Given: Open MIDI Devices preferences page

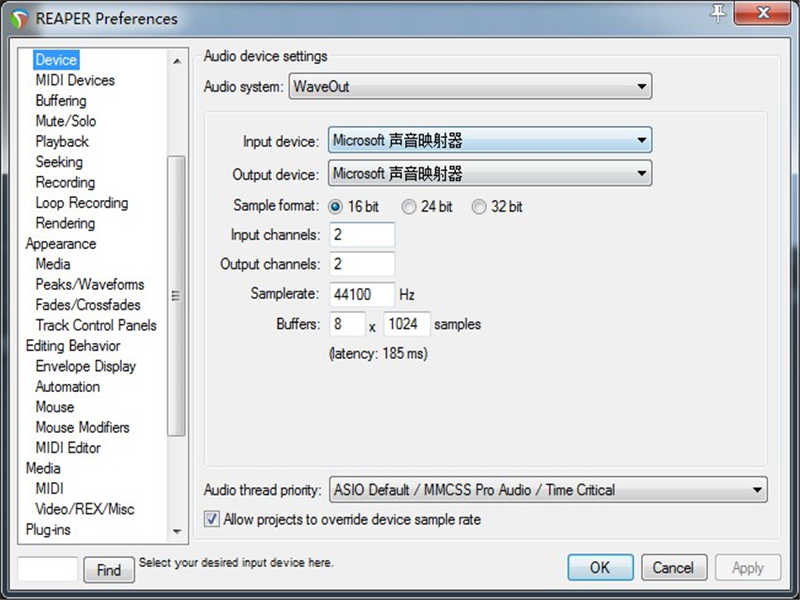Looking at the screenshot, I should pyautogui.click(x=75, y=80).
